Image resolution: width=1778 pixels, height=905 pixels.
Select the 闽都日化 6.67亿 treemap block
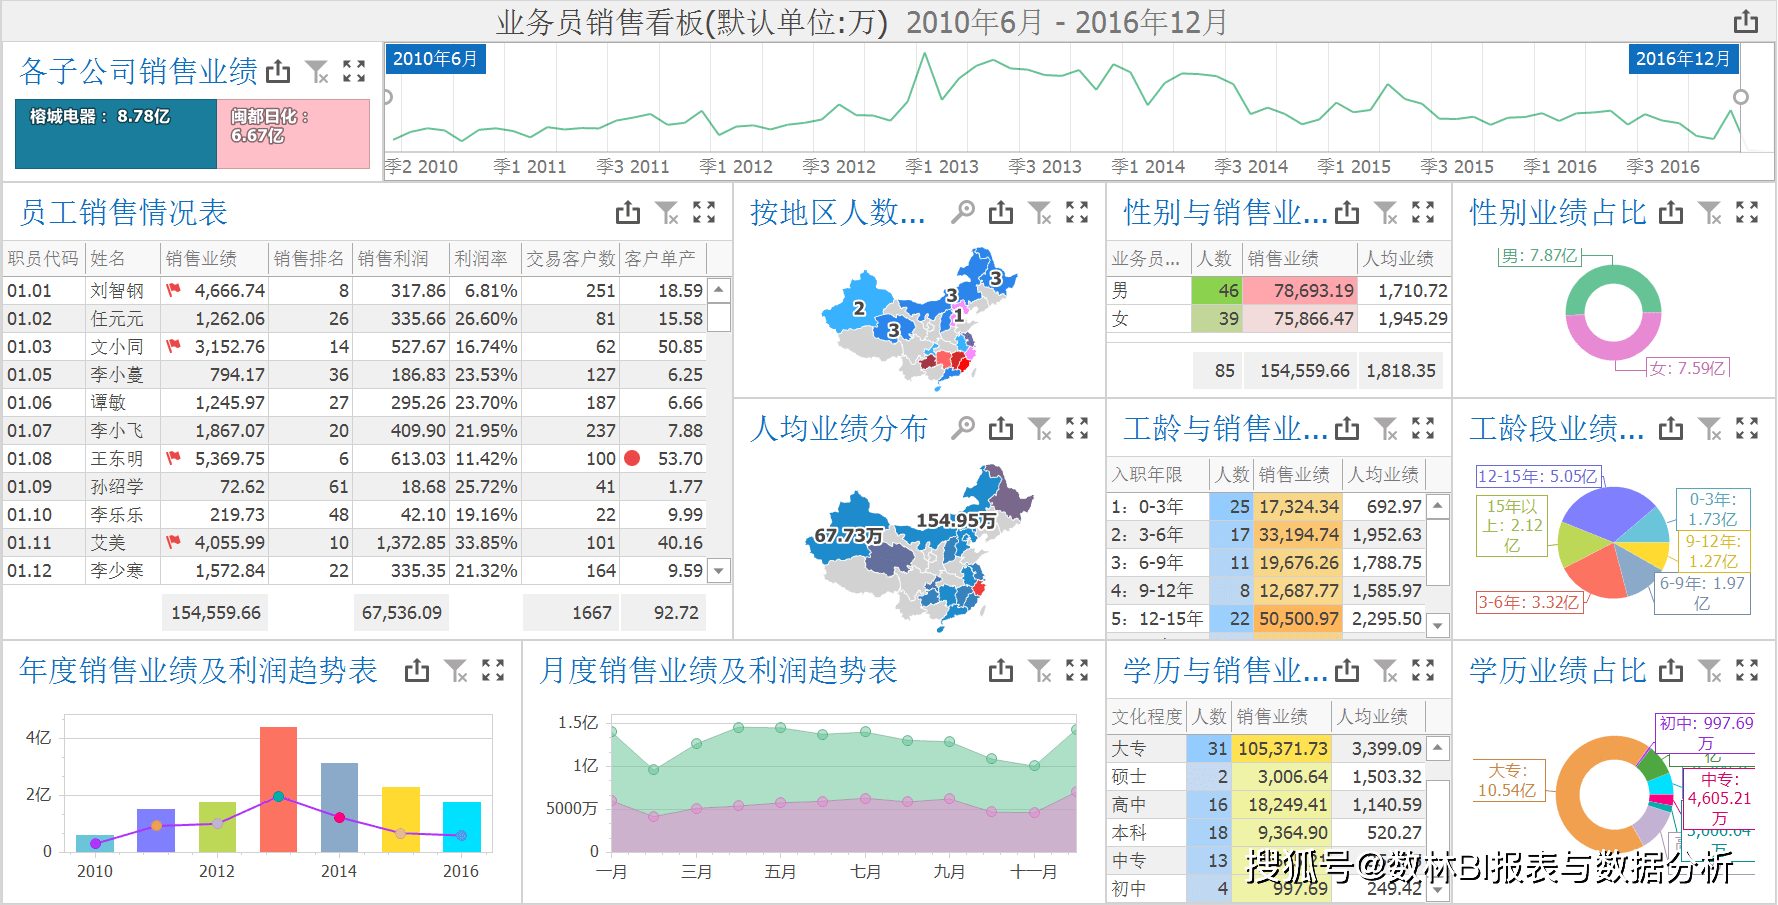click(293, 133)
